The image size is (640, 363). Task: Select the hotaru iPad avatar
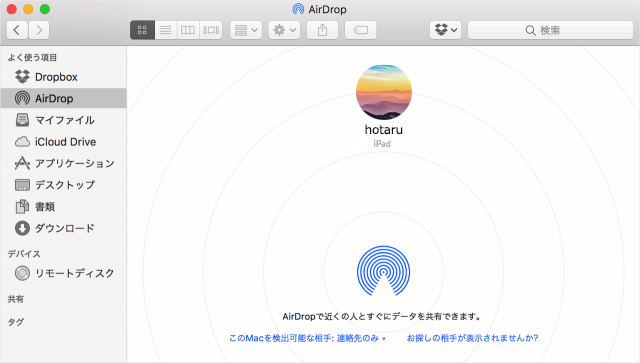click(x=384, y=92)
